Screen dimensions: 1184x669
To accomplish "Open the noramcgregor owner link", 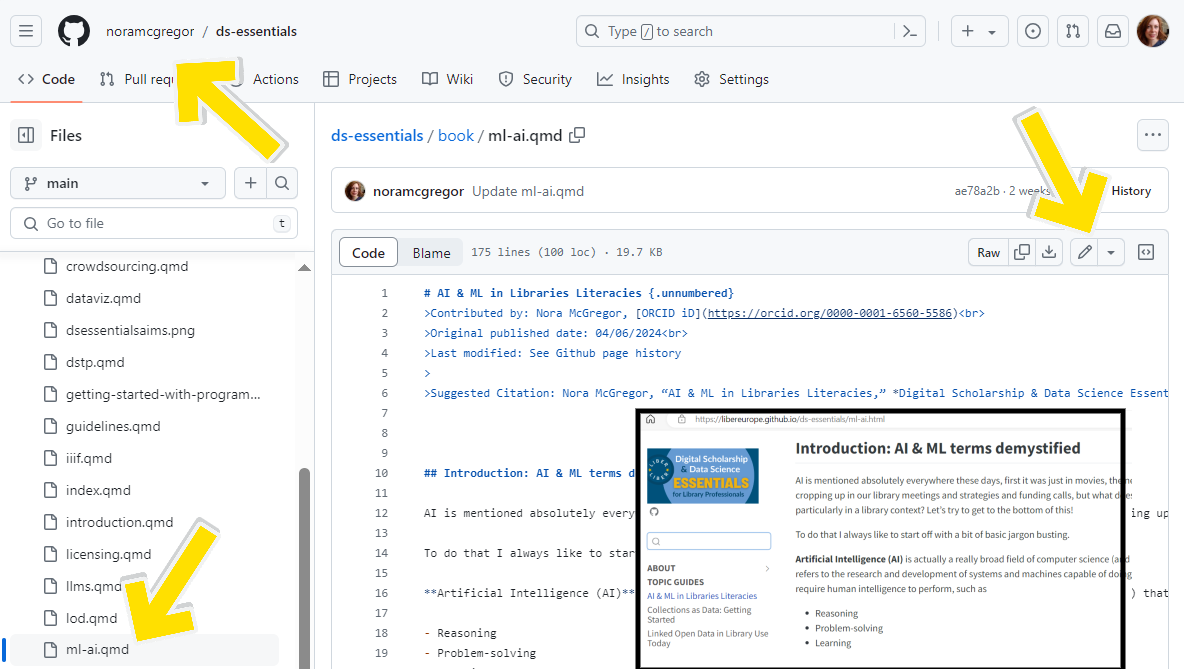I will [150, 31].
